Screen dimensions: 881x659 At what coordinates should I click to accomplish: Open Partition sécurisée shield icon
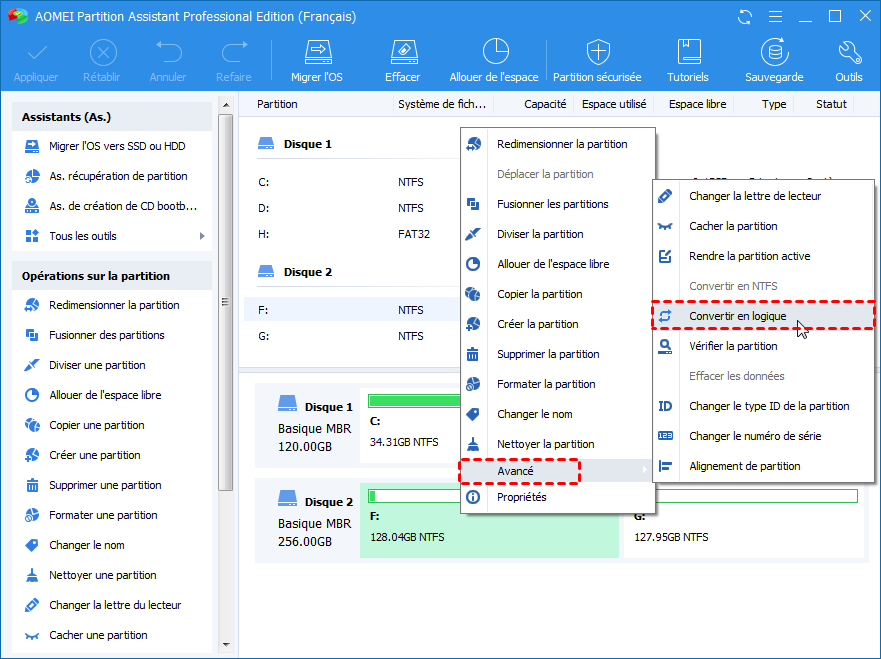click(x=597, y=52)
